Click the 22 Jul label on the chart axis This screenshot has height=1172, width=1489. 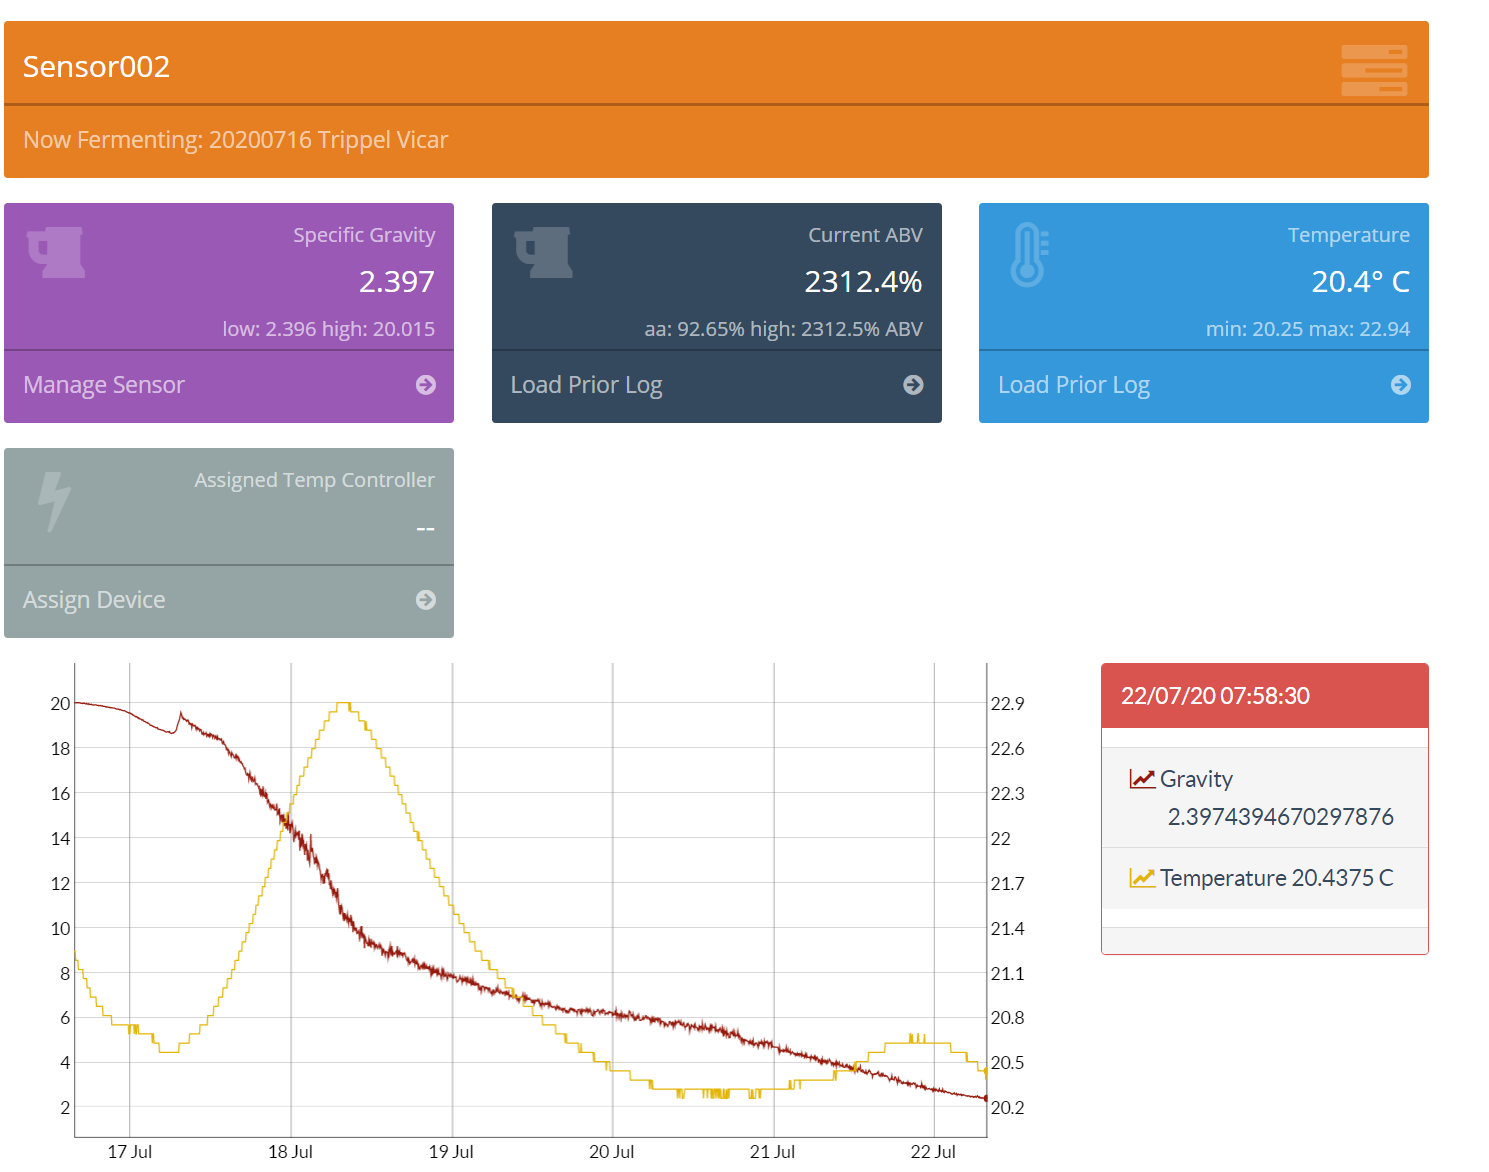point(933,1152)
